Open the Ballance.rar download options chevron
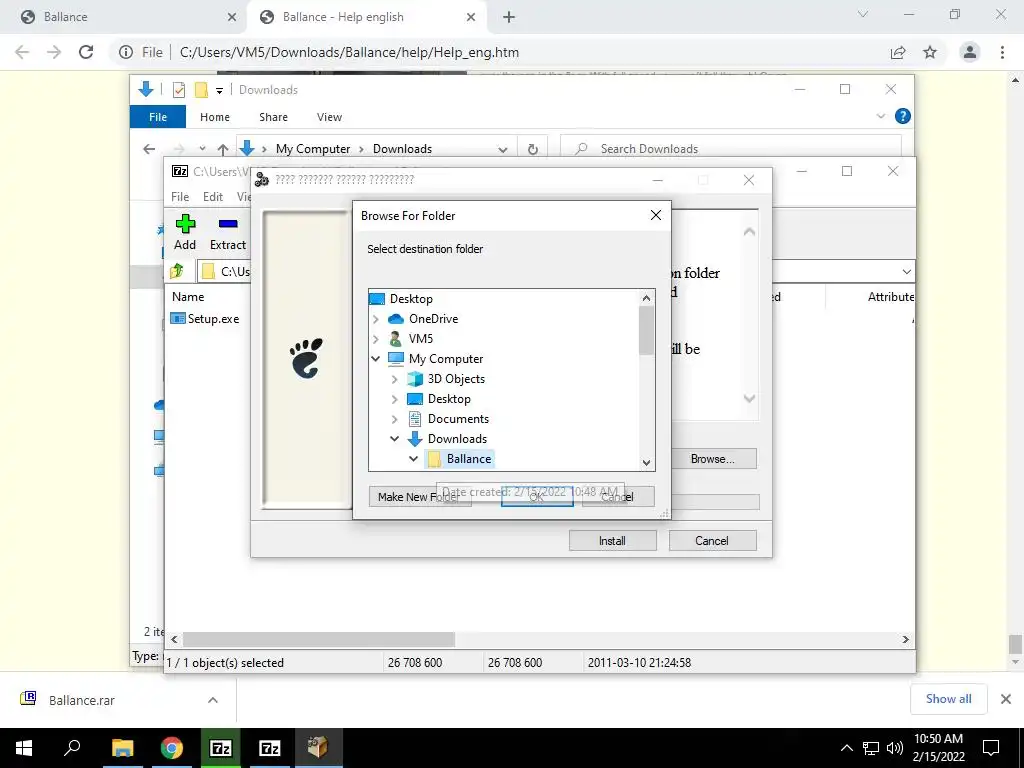Viewport: 1024px width, 768px height. click(x=213, y=700)
